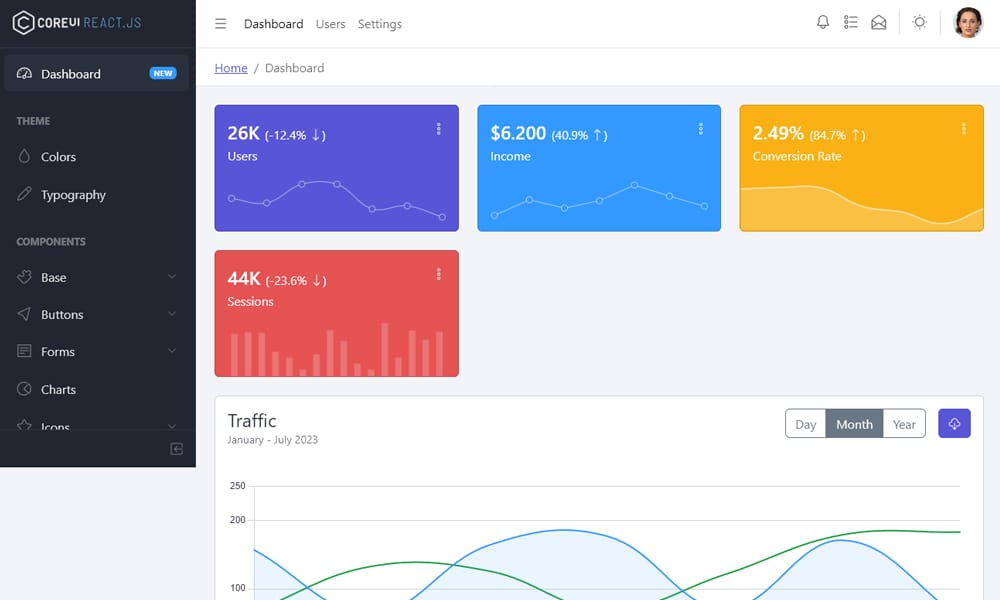Download traffic data with the cloud button

tap(954, 423)
